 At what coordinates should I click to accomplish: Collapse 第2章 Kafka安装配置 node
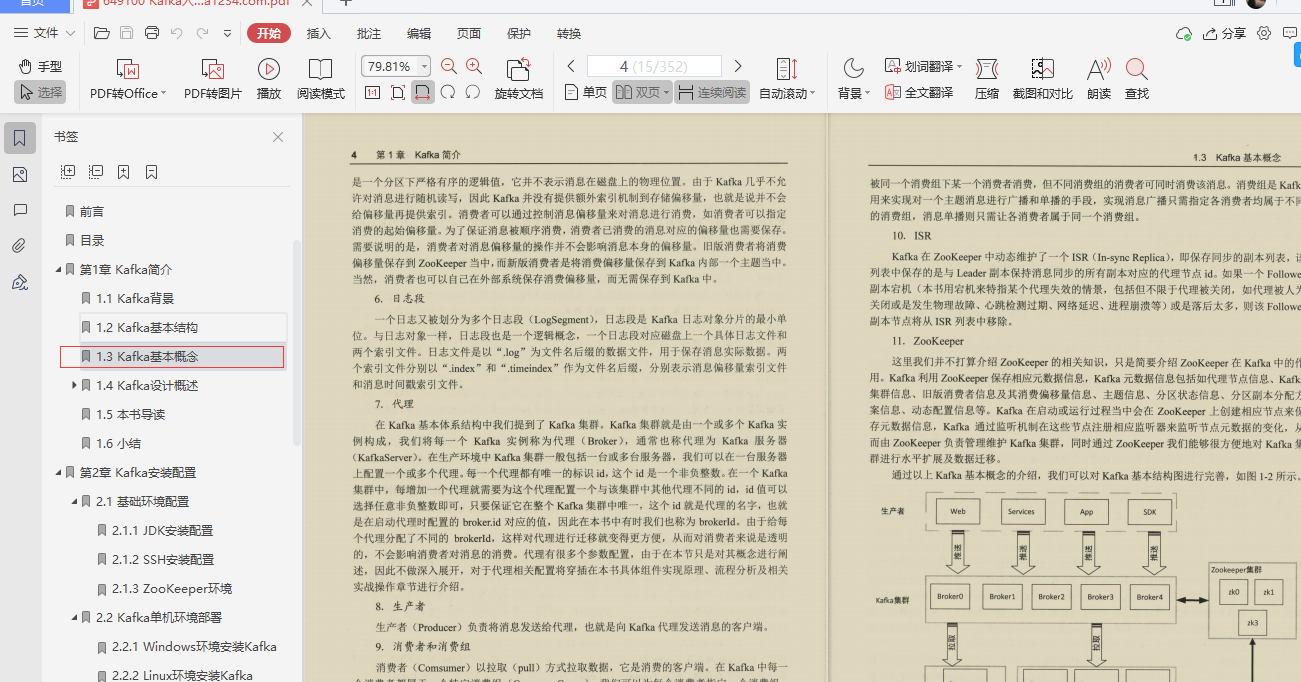pos(58,472)
